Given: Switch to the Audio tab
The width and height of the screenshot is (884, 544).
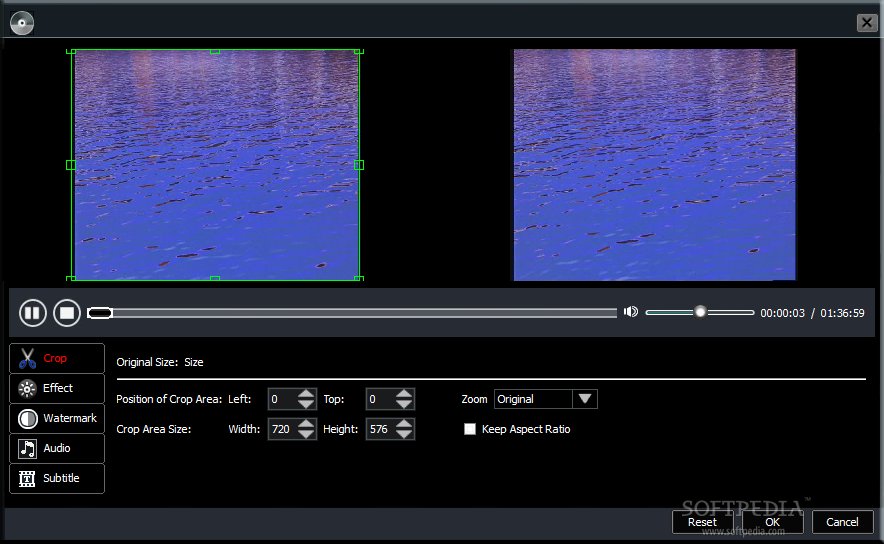Looking at the screenshot, I should (57, 448).
